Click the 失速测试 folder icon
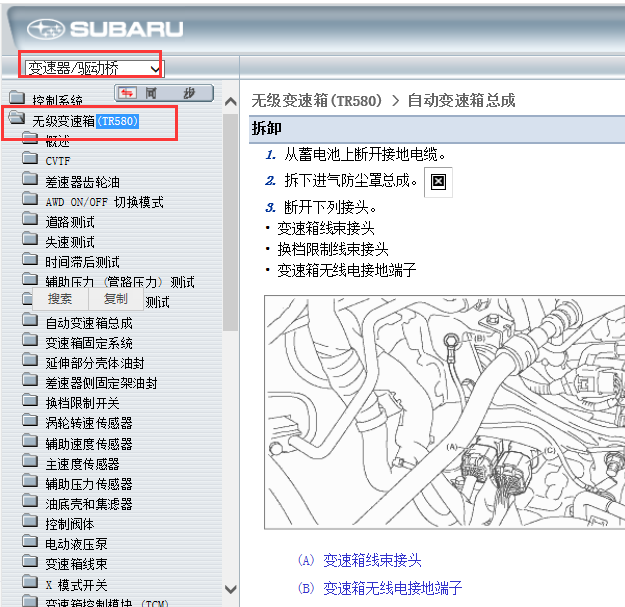This screenshot has height=607, width=625. tap(30, 238)
